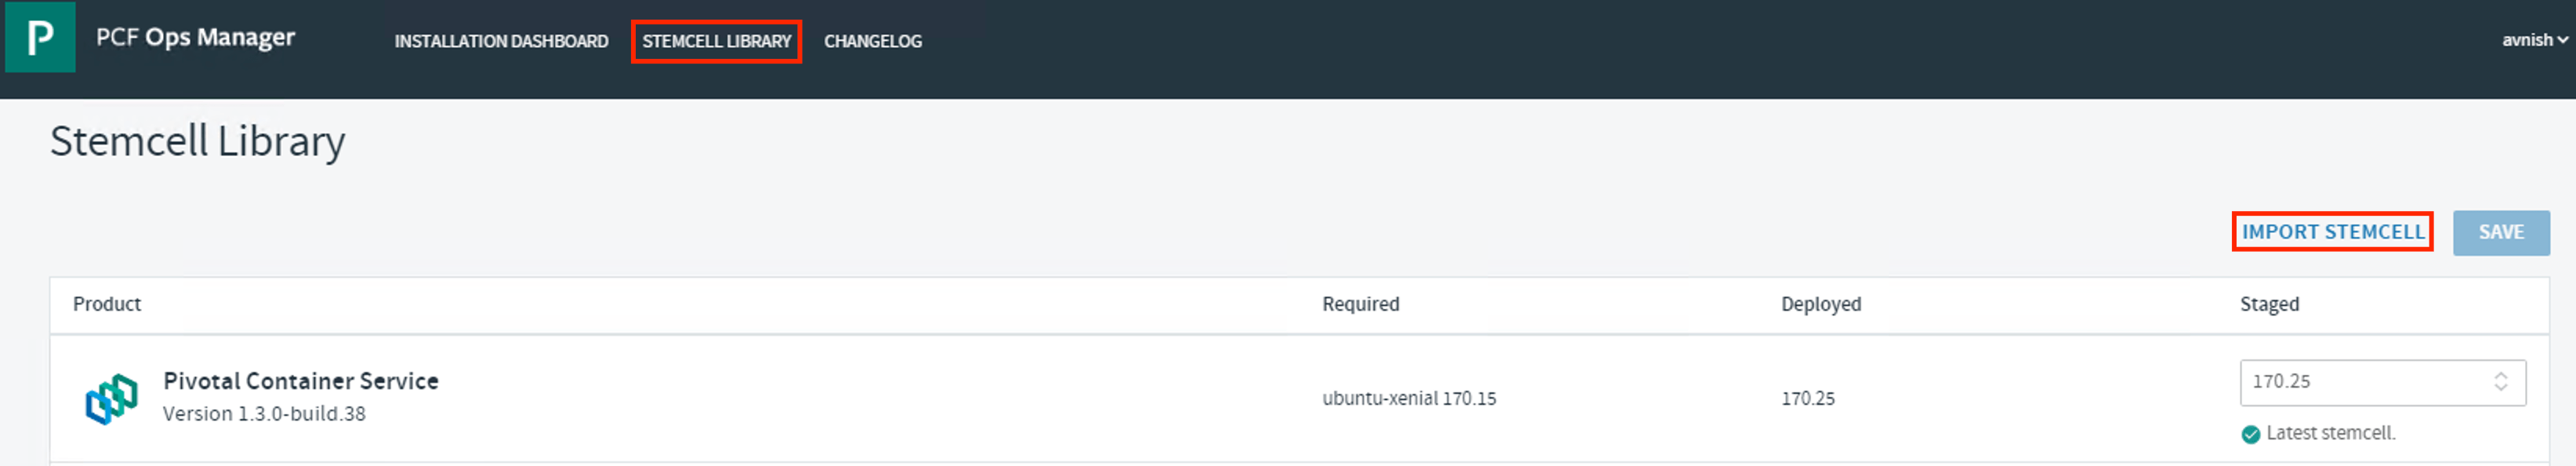Open the avnish user menu
The width and height of the screenshot is (2576, 466).
pyautogui.click(x=2527, y=40)
